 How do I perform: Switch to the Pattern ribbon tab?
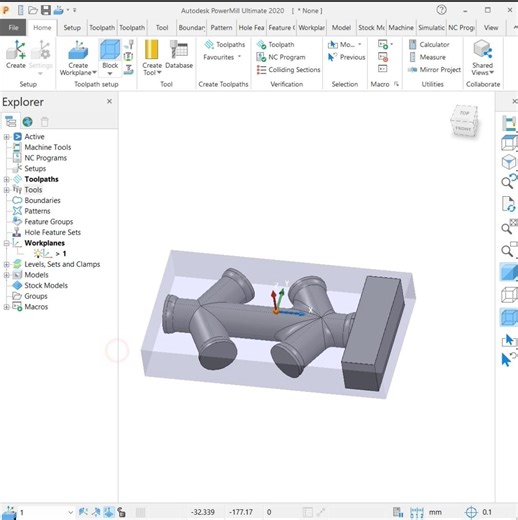221,28
